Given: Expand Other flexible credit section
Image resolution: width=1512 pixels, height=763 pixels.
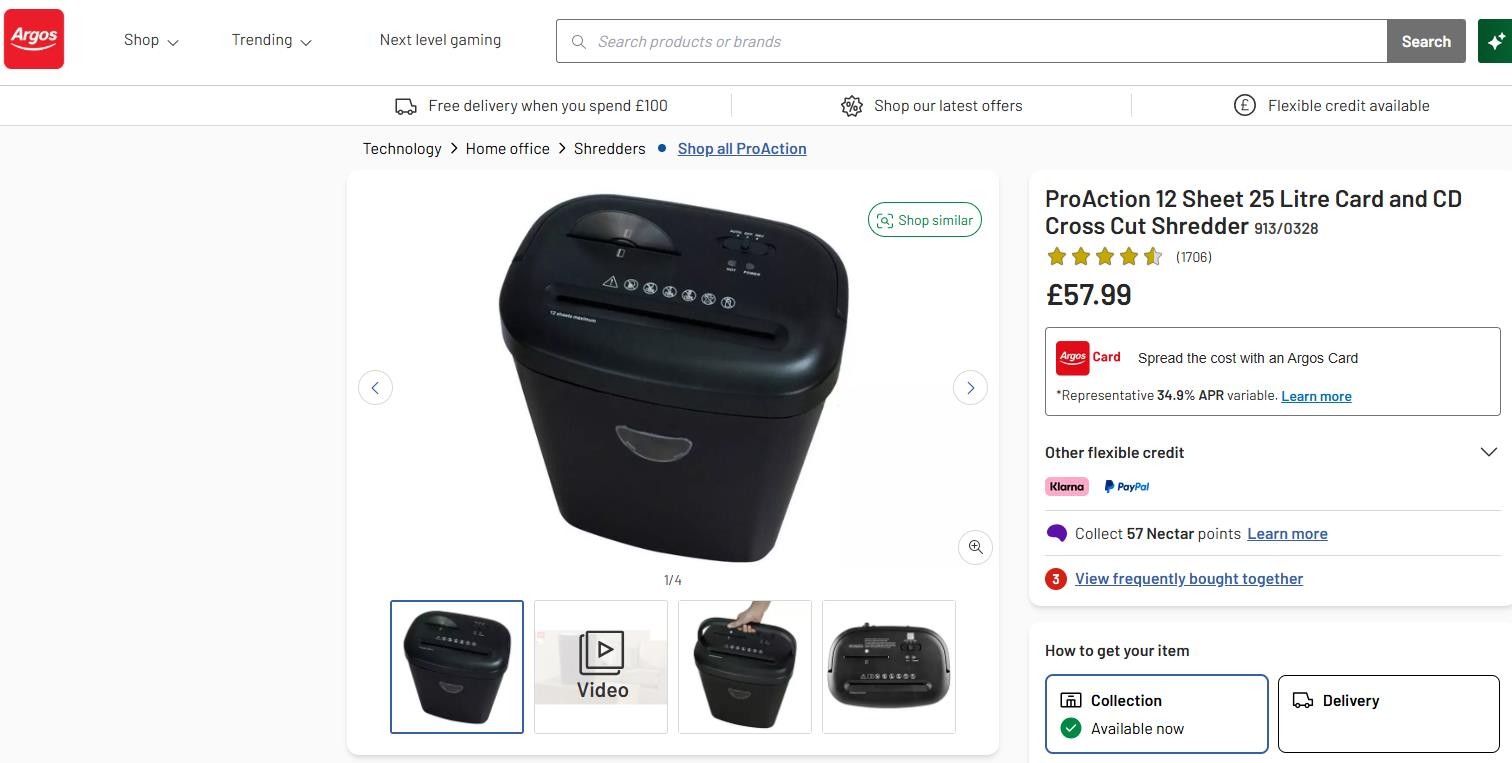Looking at the screenshot, I should (x=1488, y=452).
